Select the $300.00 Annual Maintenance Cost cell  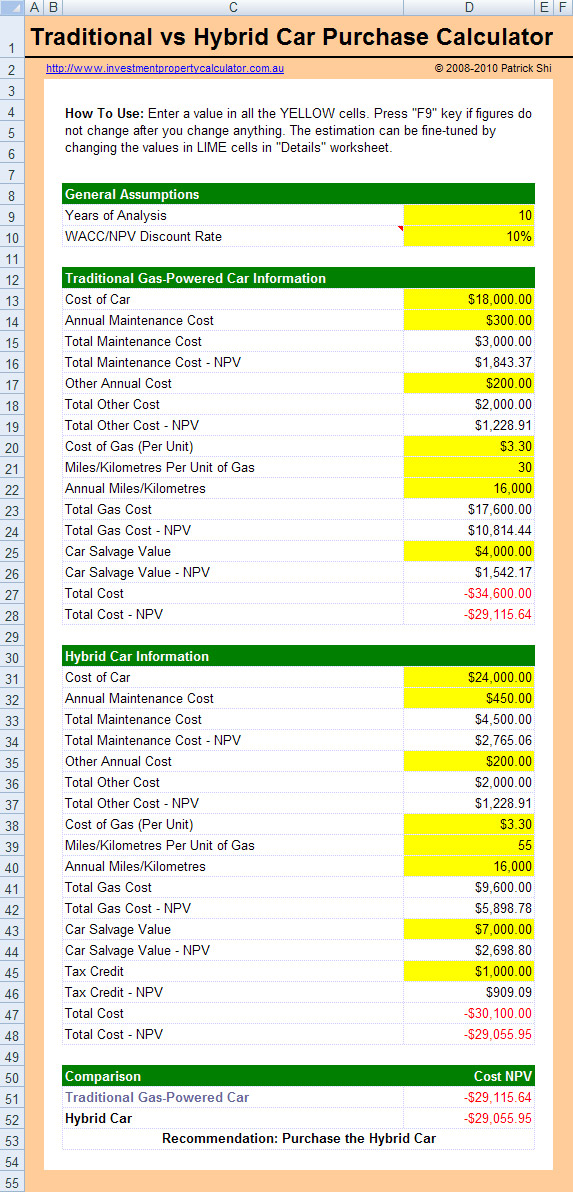pos(469,321)
